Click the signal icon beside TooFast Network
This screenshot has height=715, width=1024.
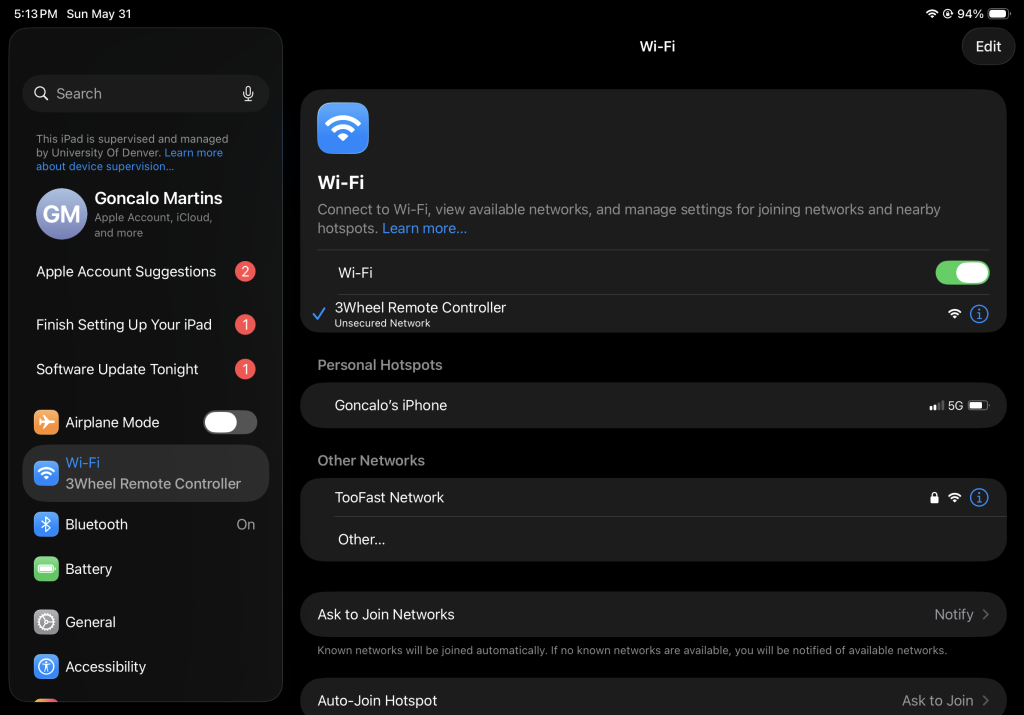click(x=955, y=498)
